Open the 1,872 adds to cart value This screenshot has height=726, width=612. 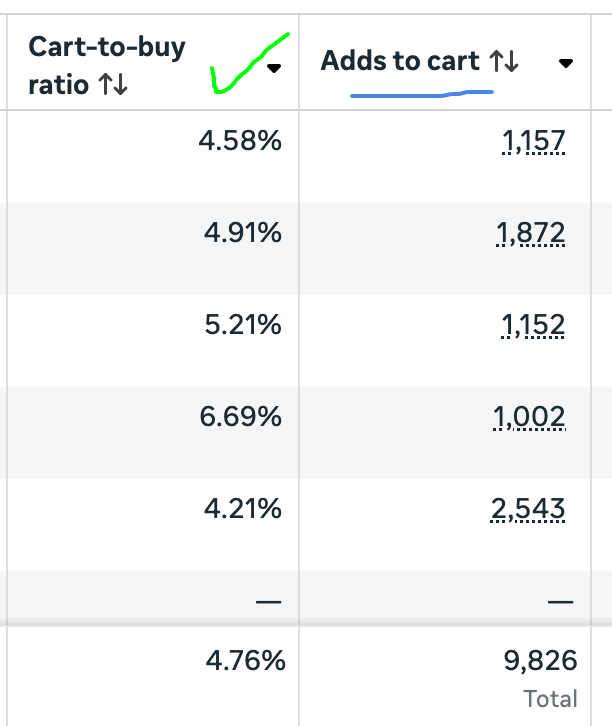tap(531, 234)
